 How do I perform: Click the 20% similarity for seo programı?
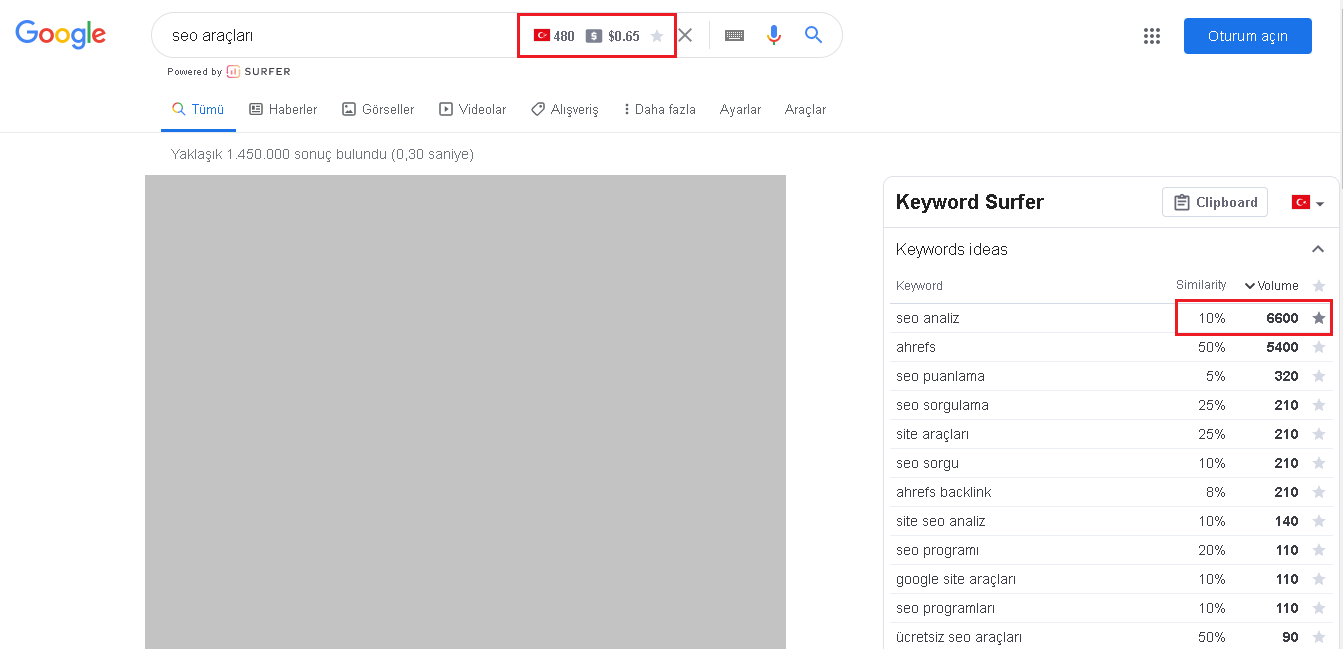1212,550
